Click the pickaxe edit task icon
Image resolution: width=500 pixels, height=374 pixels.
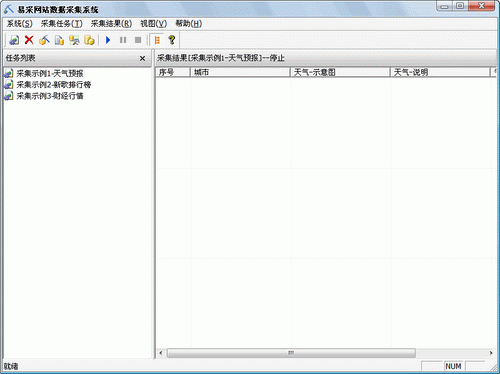44,40
